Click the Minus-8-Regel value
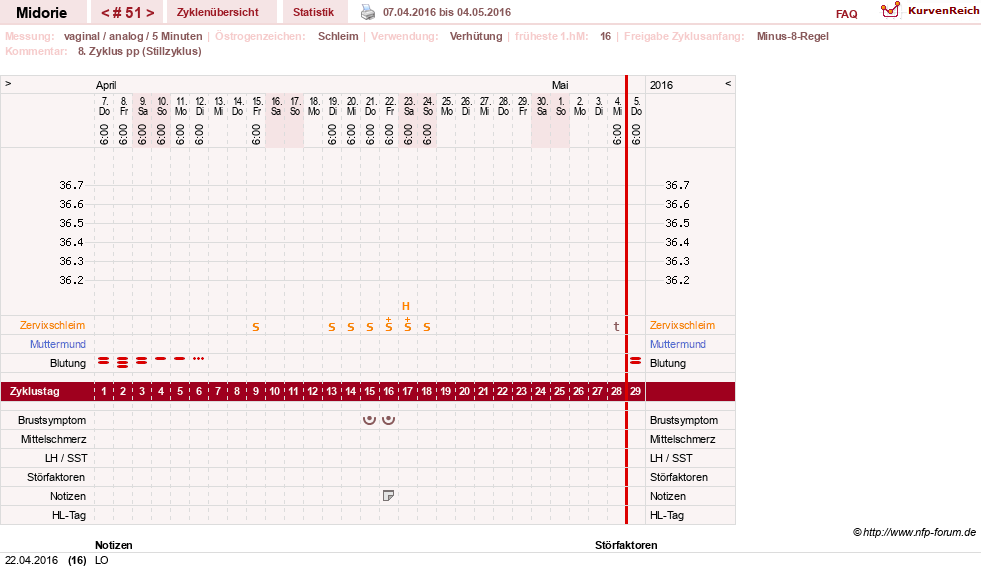The image size is (981, 584). coord(793,36)
